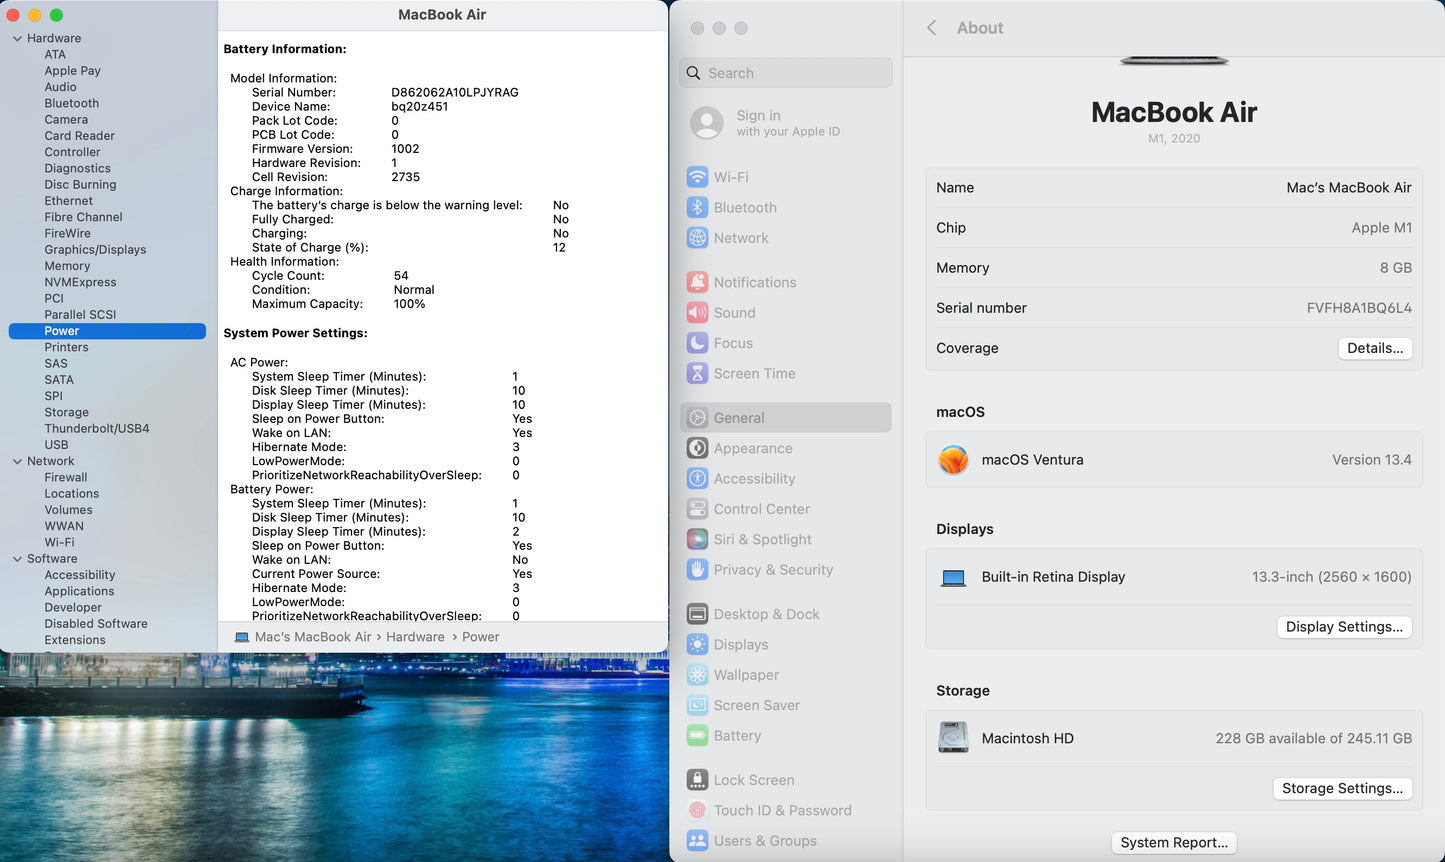Open Bluetooth settings icon in sidebar

pyautogui.click(x=697, y=207)
